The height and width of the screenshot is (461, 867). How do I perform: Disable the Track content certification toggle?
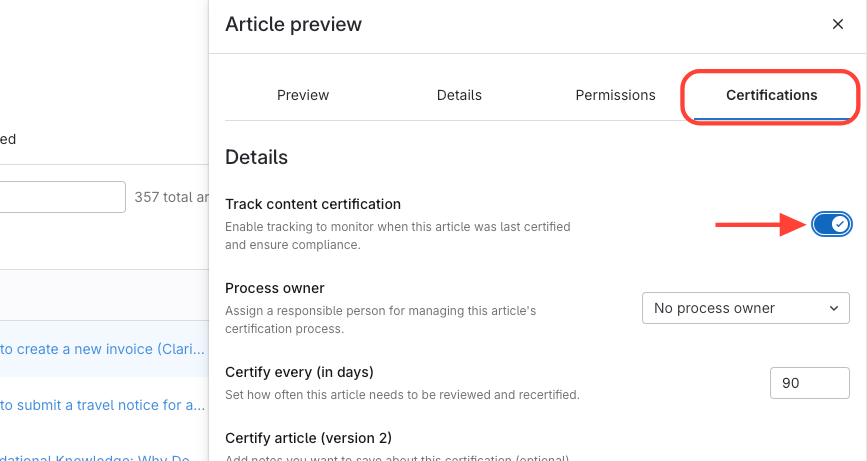[831, 224]
